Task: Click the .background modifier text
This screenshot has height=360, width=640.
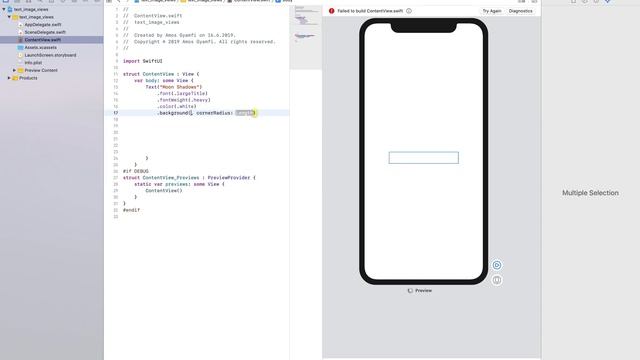Action: click(173, 113)
